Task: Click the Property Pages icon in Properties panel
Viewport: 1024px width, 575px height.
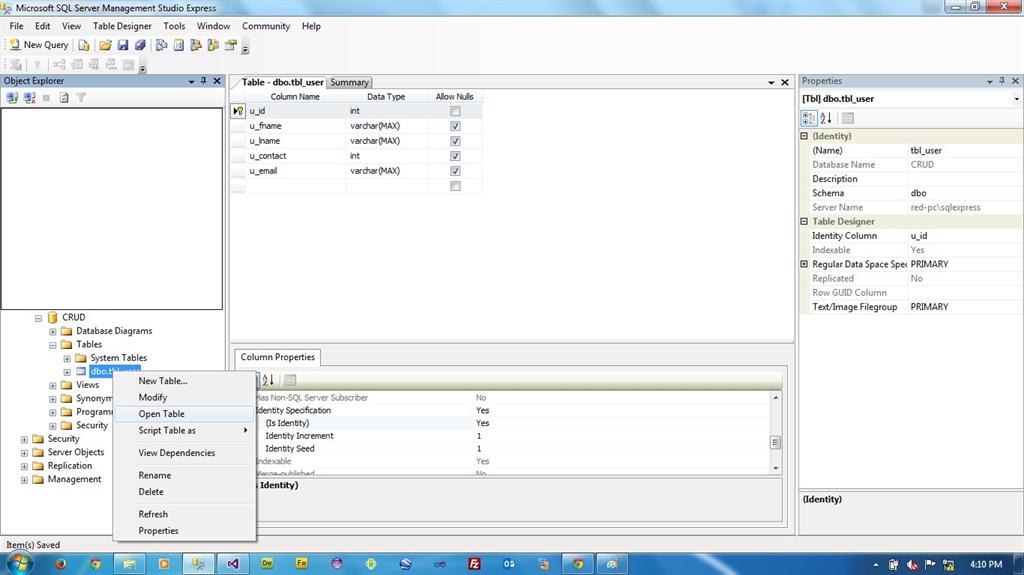Action: [848, 118]
